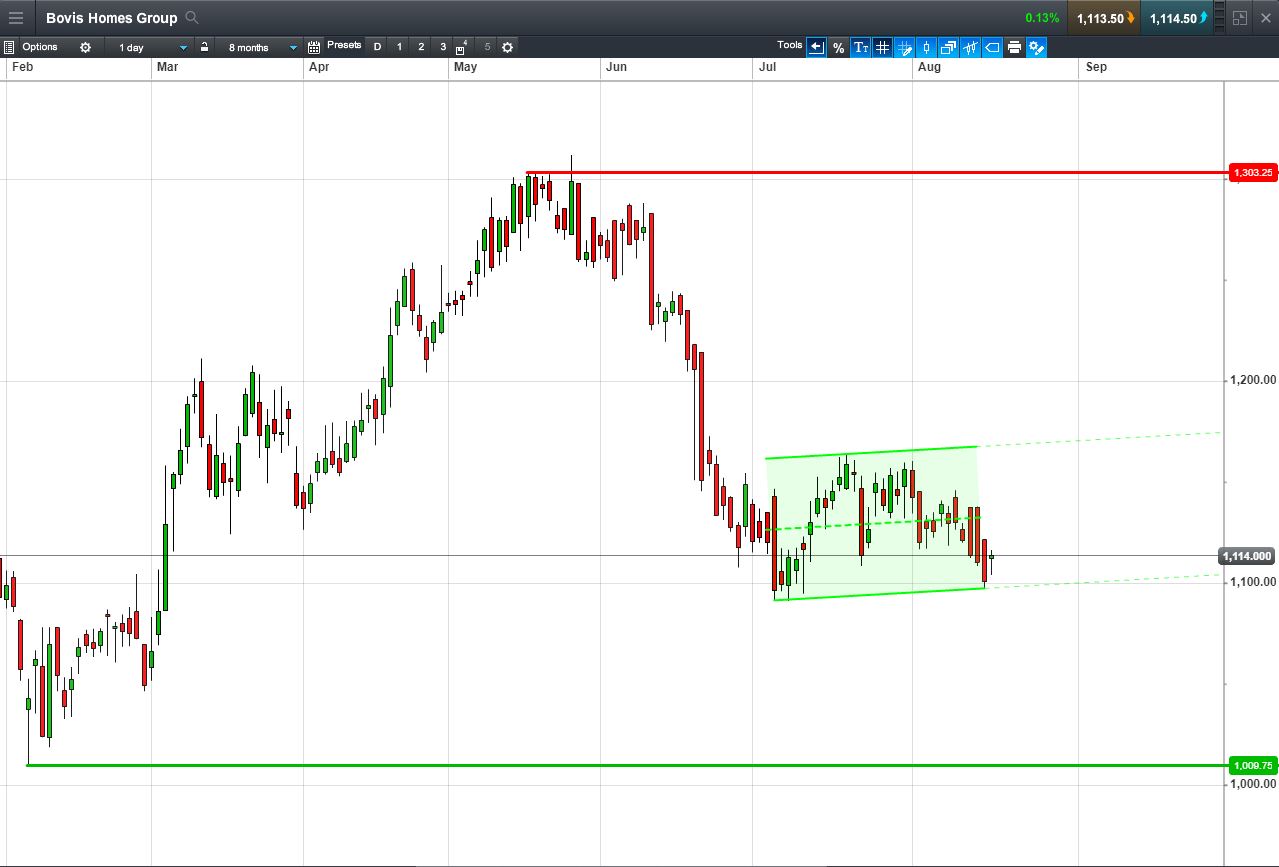The image size is (1279, 867).
Task: Select the red 1,303.25 resistance label
Action: (x=1252, y=173)
